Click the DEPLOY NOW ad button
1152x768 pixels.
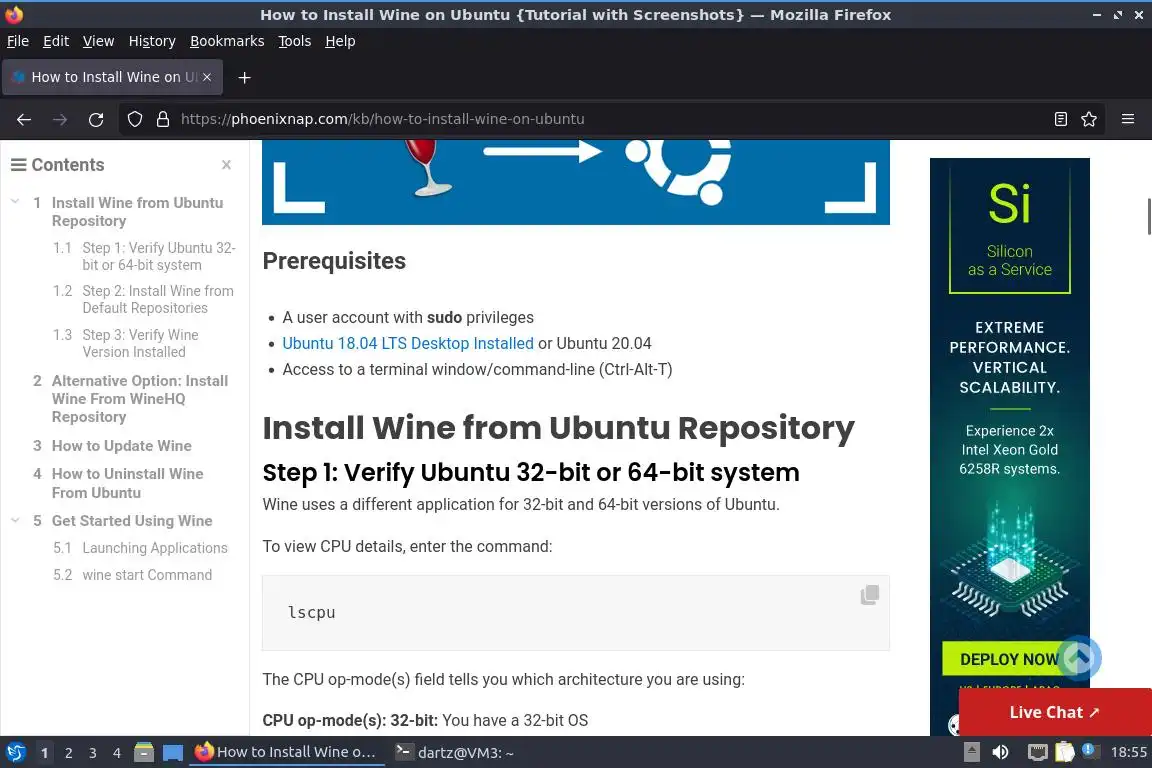coord(1008,659)
